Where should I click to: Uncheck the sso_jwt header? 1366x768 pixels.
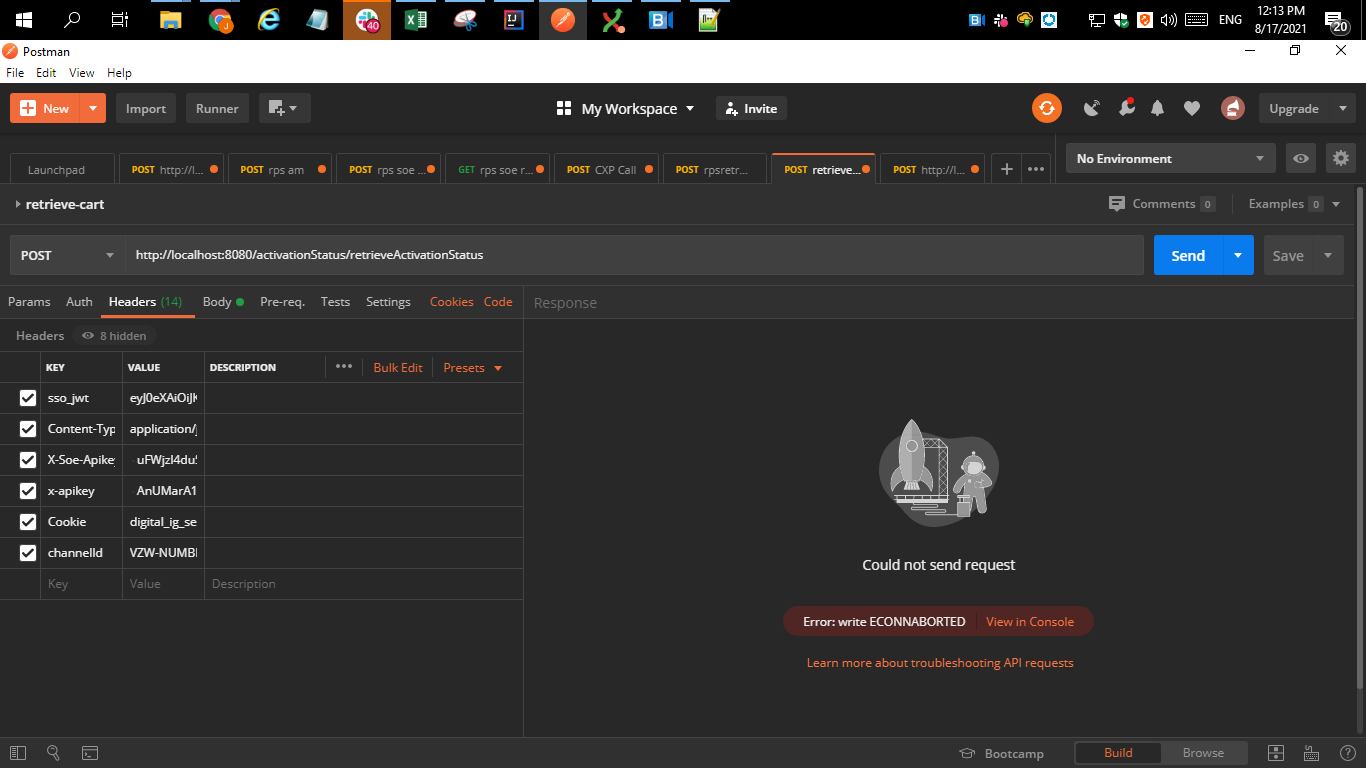click(x=27, y=397)
